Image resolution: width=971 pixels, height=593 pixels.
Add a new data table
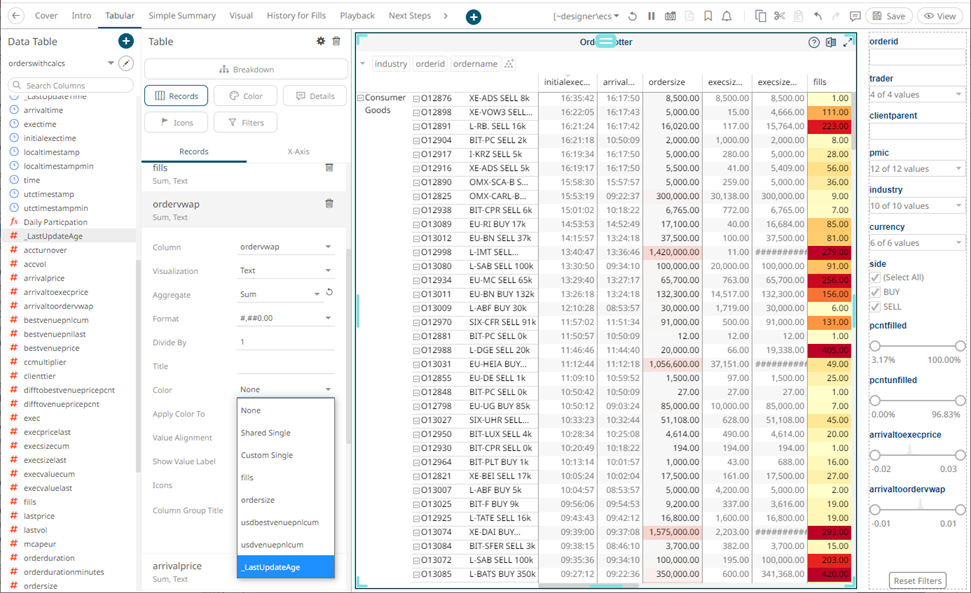[x=126, y=41]
